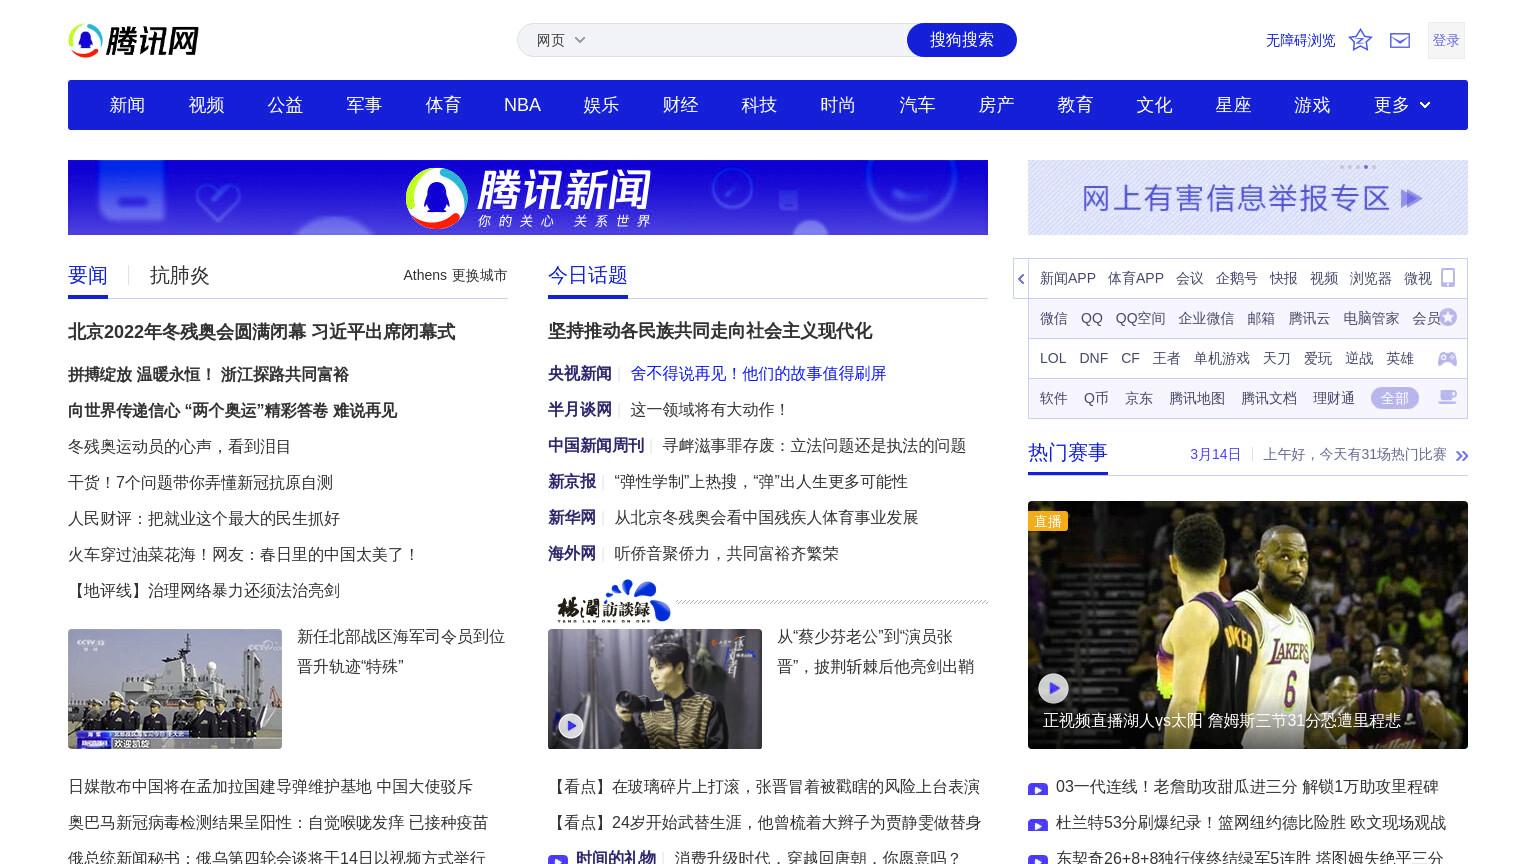1536x864 pixels.
Task: Switch to the 抗肺炎 tab
Action: click(180, 275)
